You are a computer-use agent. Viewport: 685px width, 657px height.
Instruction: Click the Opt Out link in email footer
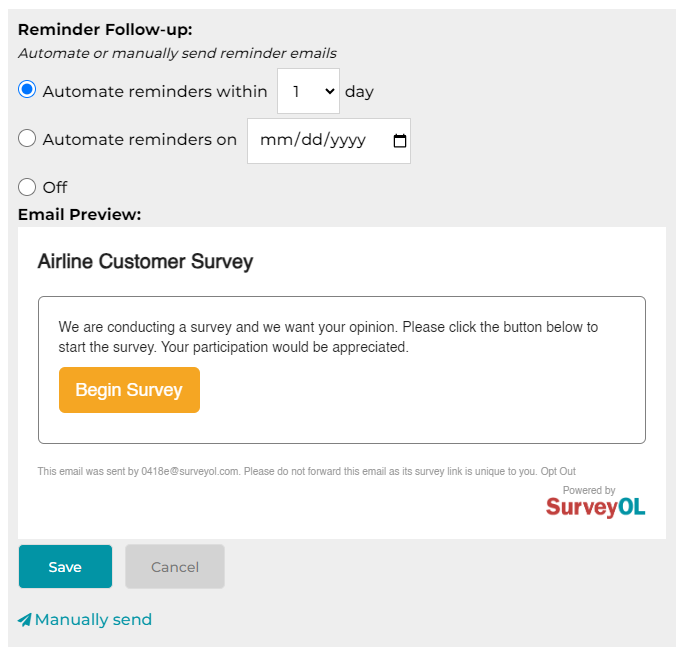click(558, 471)
